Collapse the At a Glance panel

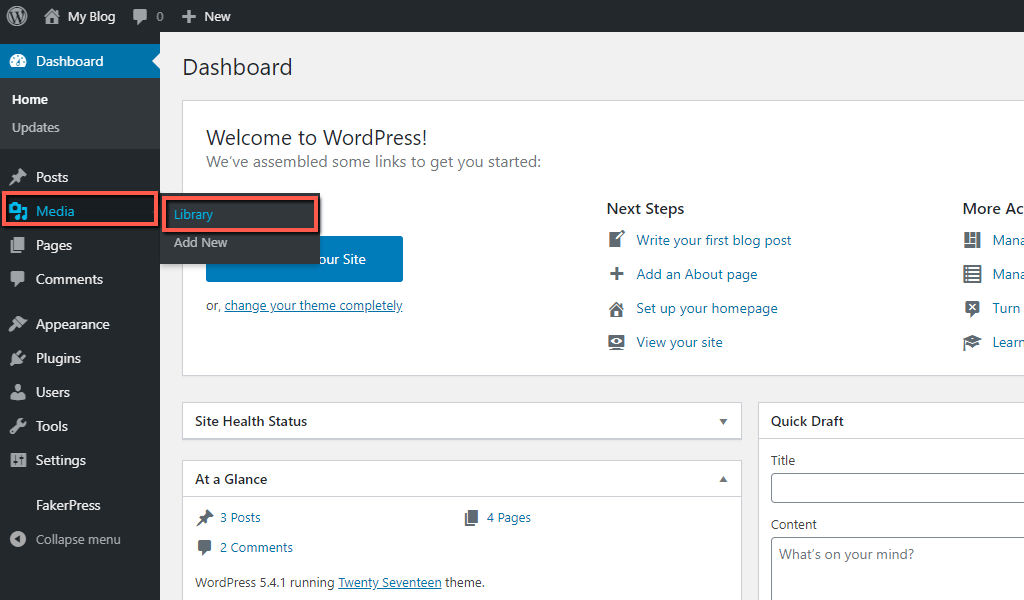tap(723, 479)
